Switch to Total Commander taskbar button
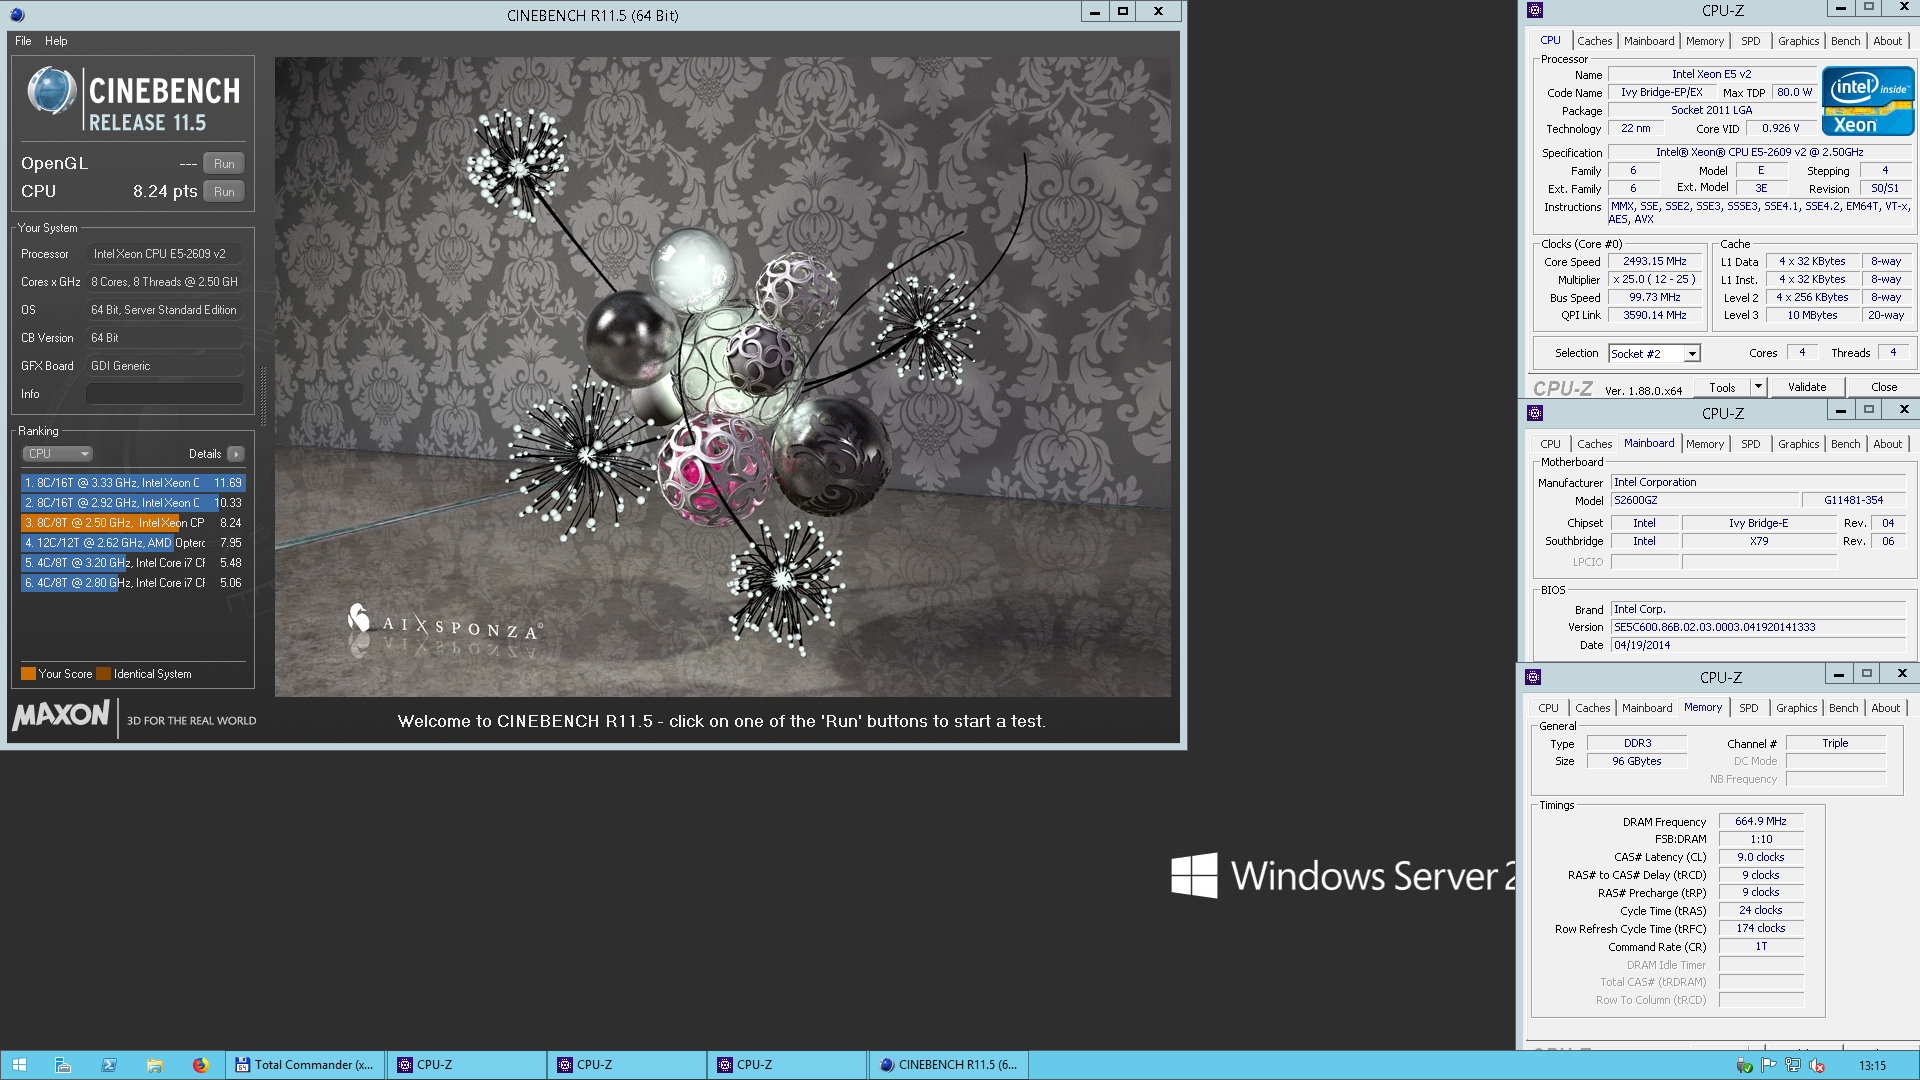The width and height of the screenshot is (1920, 1080). [x=305, y=1065]
